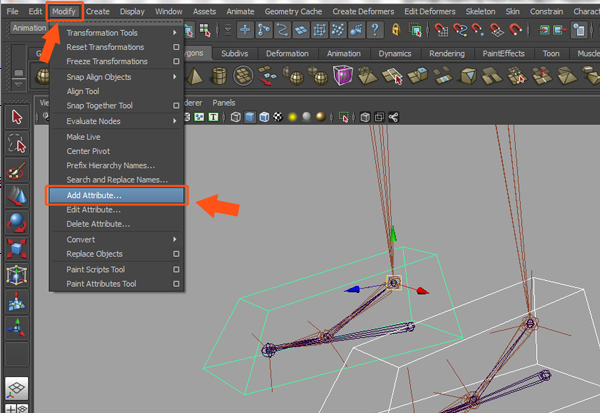The height and width of the screenshot is (413, 600).
Task: Click the red-arrow input connections icon
Action: [544, 30]
